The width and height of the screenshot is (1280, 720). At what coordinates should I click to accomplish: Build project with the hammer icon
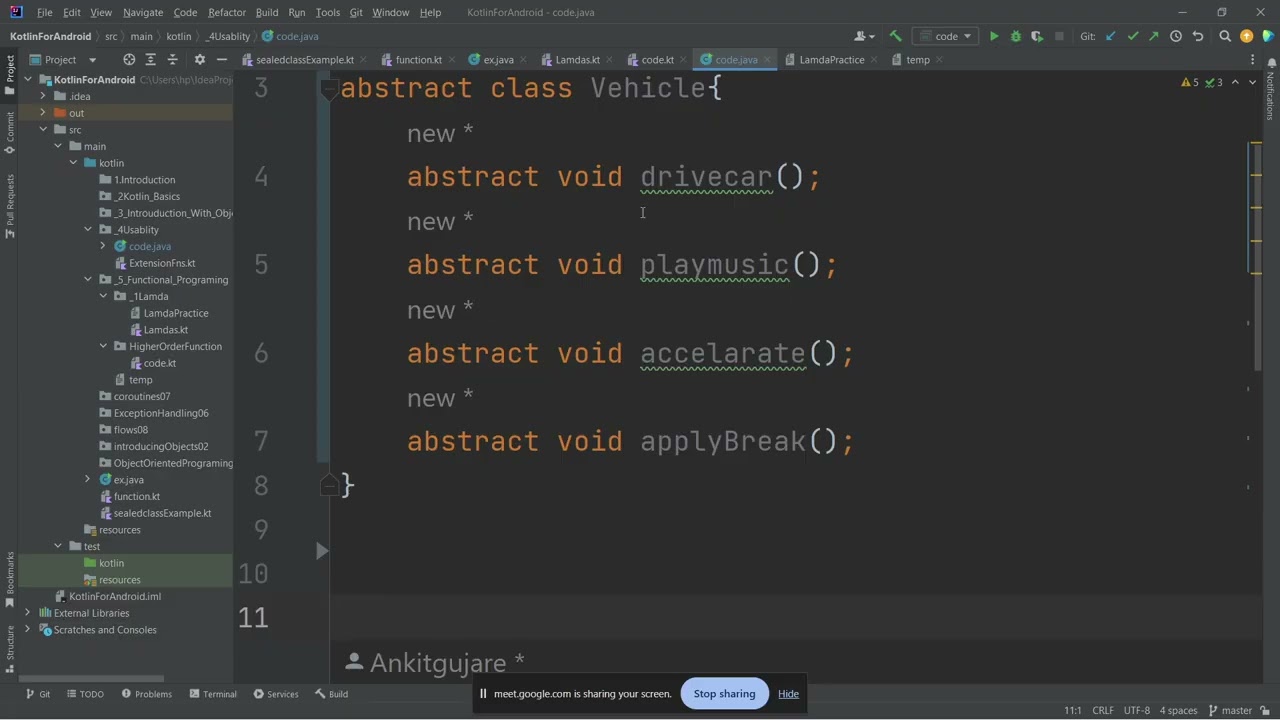895,36
